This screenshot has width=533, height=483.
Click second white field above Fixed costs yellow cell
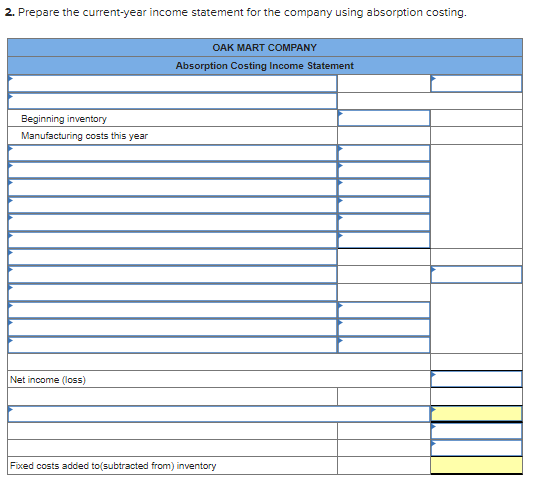[x=476, y=431]
